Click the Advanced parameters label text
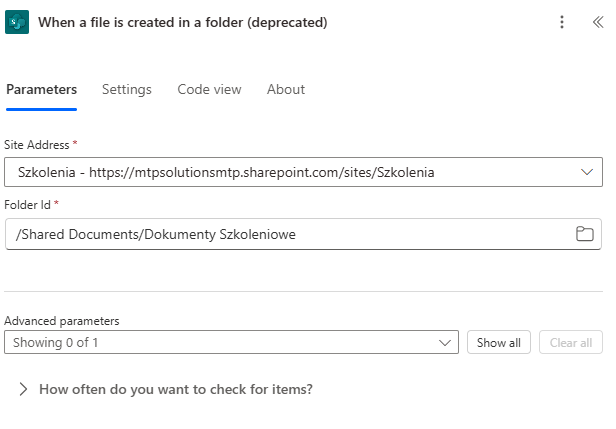The image size is (616, 429). coord(62,321)
